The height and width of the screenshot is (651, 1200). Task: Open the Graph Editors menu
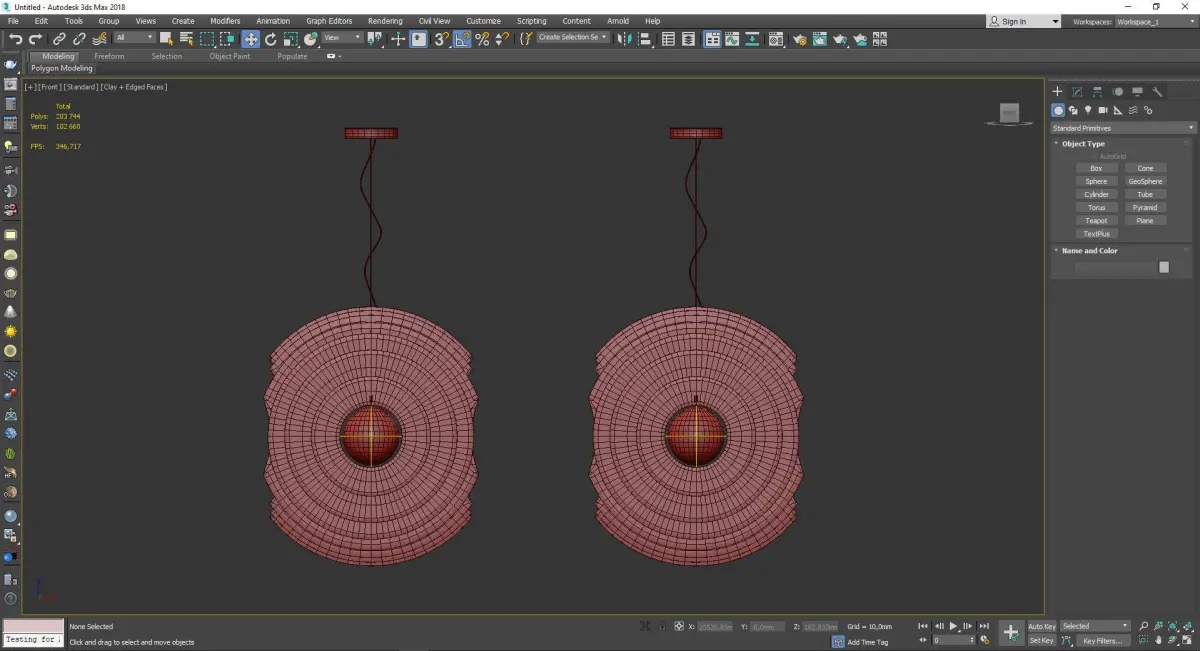[x=329, y=21]
